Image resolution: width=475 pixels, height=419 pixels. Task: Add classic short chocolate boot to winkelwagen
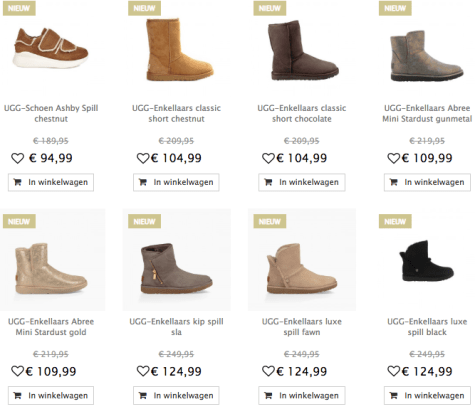point(302,182)
